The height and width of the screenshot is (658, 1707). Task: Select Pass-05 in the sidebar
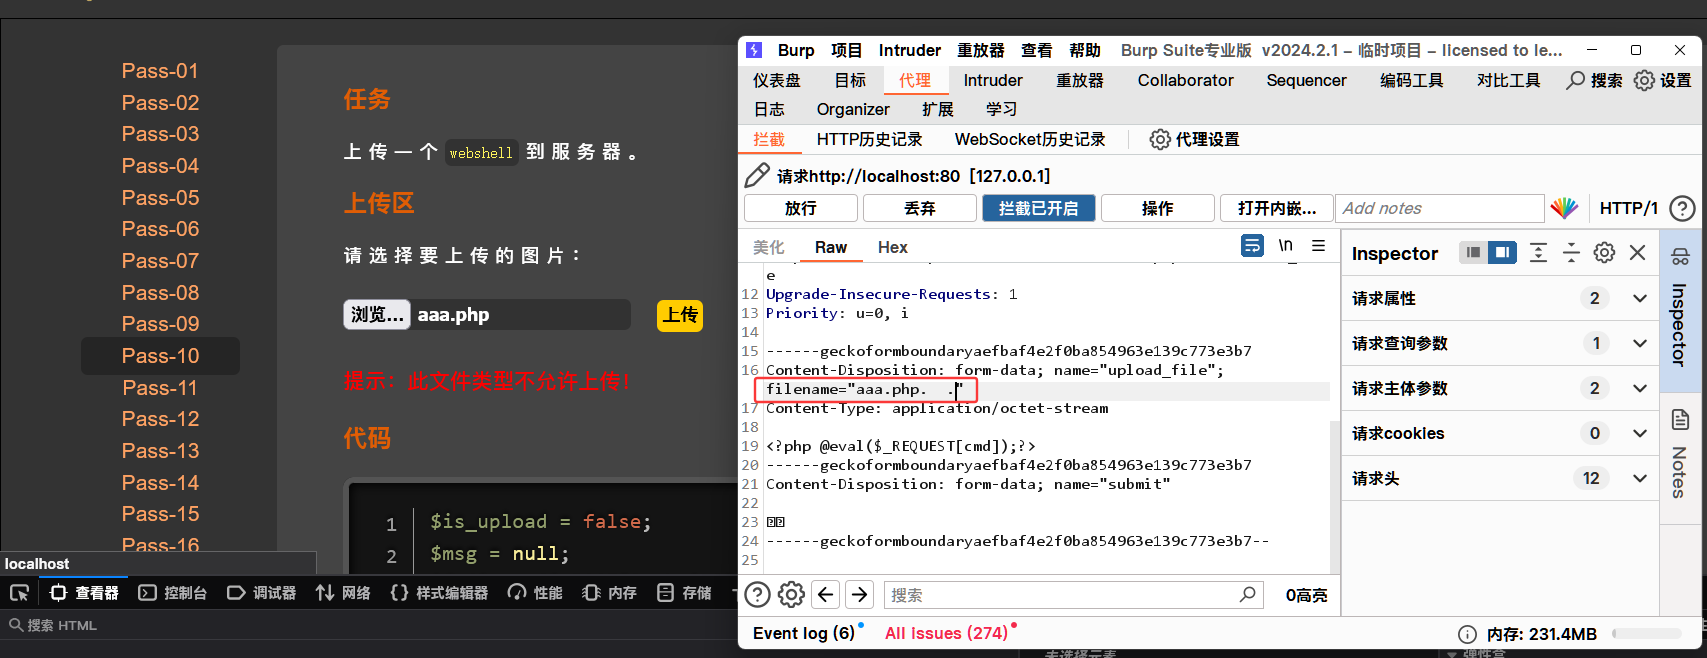point(160,198)
